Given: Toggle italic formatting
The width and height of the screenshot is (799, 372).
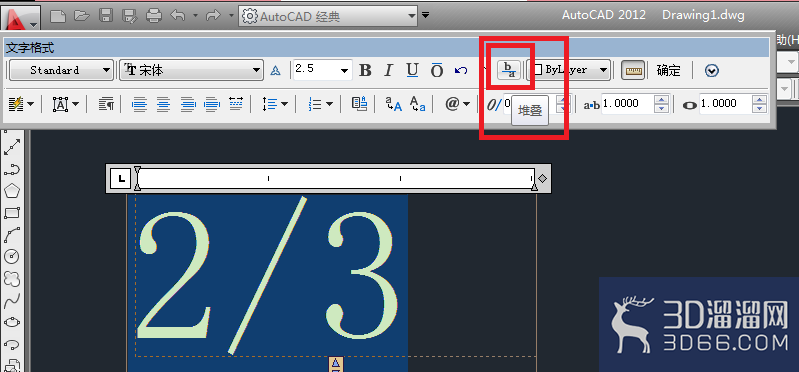Looking at the screenshot, I should click(389, 70).
